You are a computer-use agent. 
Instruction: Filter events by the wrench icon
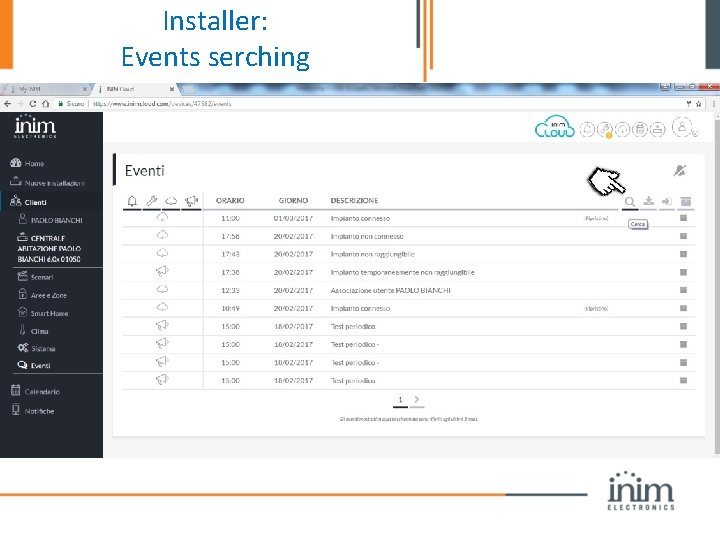pos(152,201)
